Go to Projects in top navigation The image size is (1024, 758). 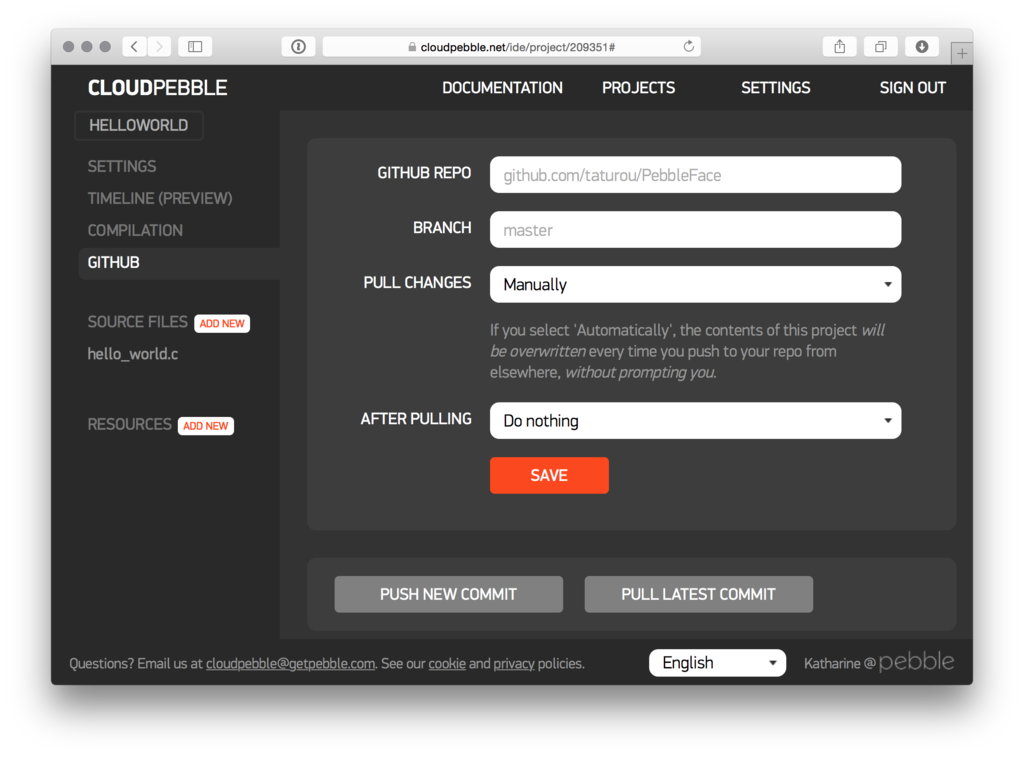point(638,87)
